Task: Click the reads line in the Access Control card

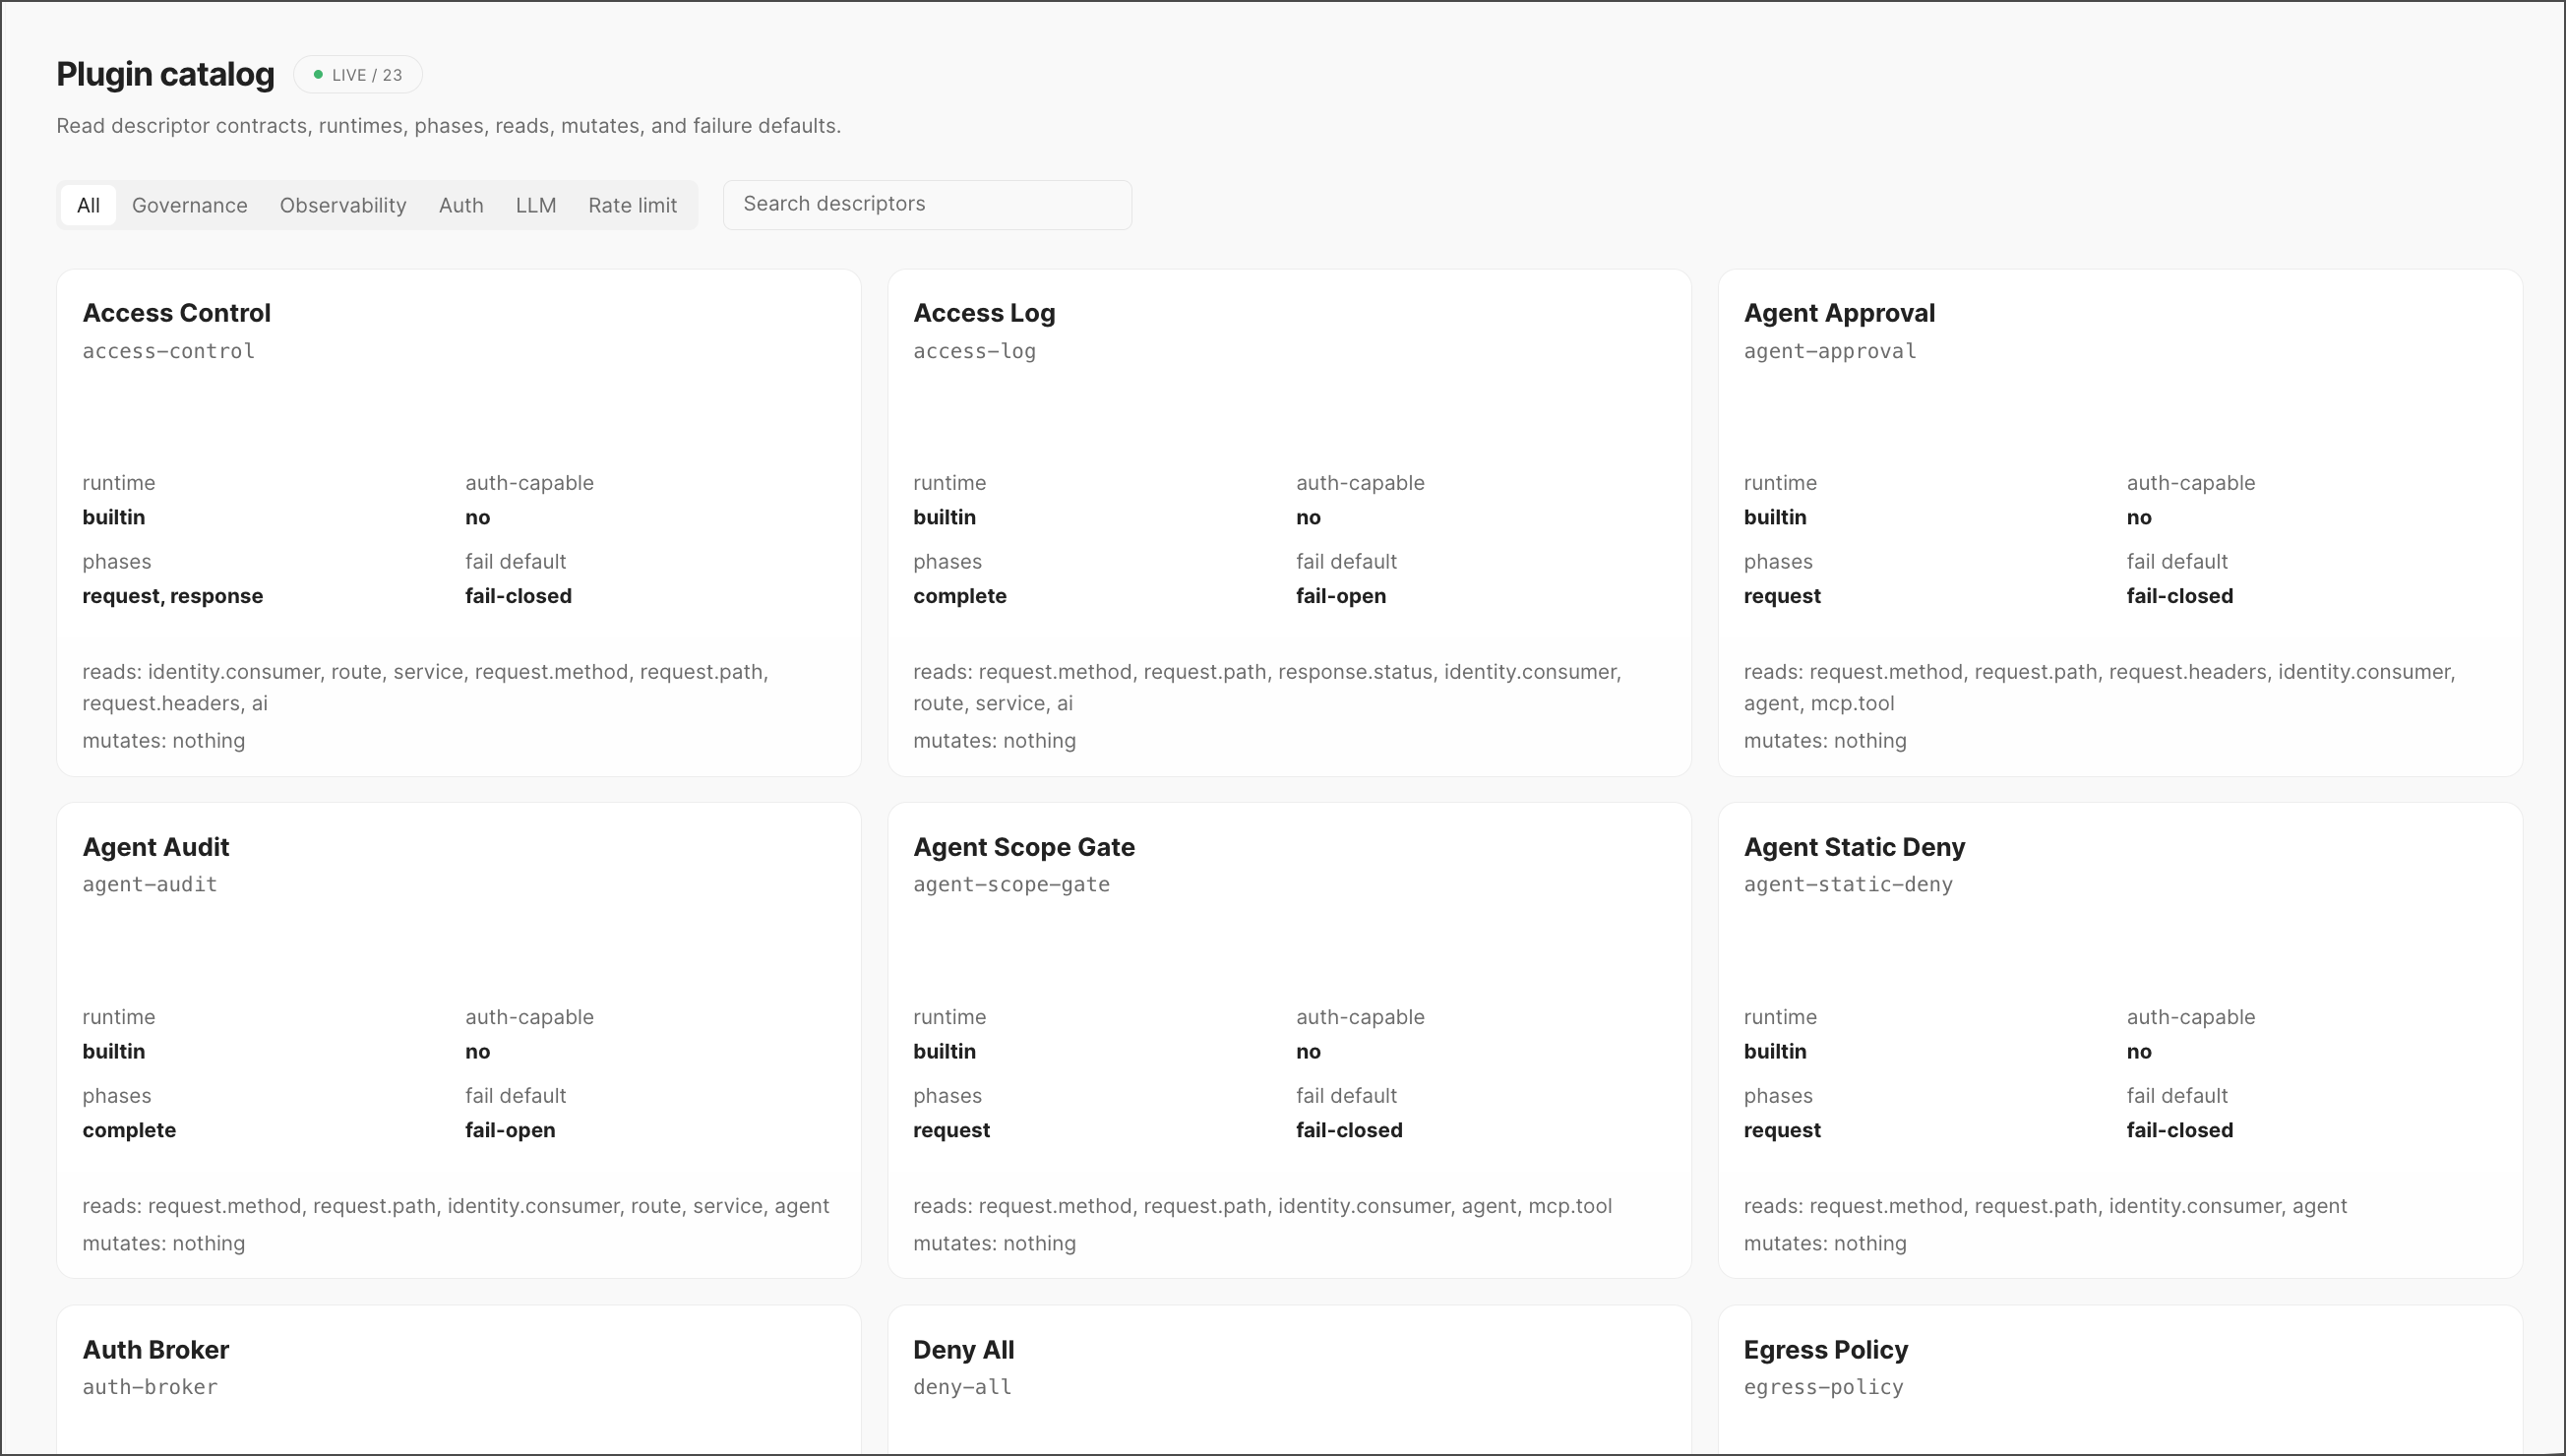Action: [425, 687]
